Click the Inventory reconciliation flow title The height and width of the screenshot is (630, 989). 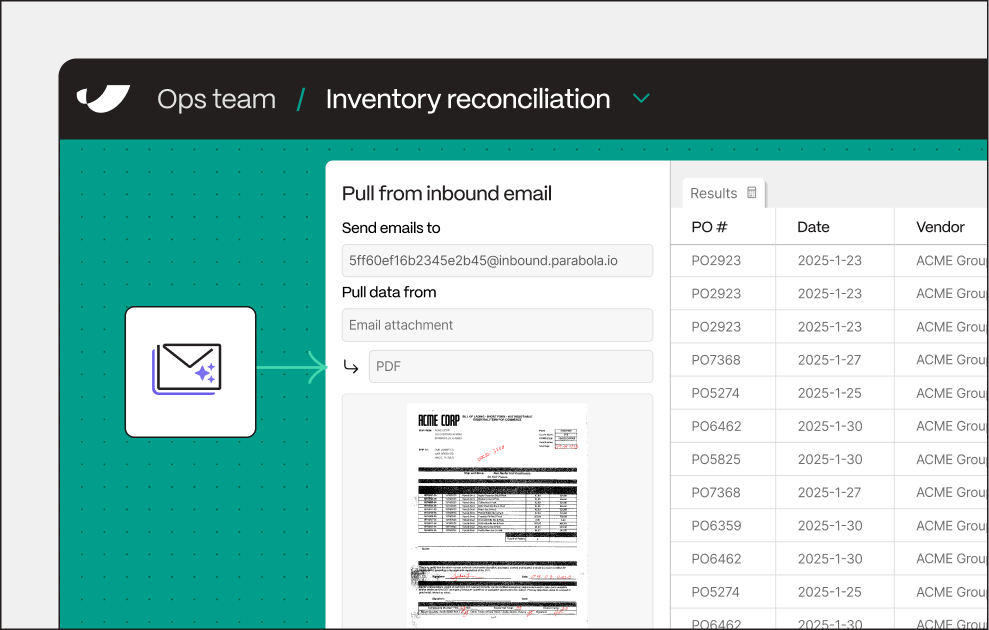coord(468,99)
